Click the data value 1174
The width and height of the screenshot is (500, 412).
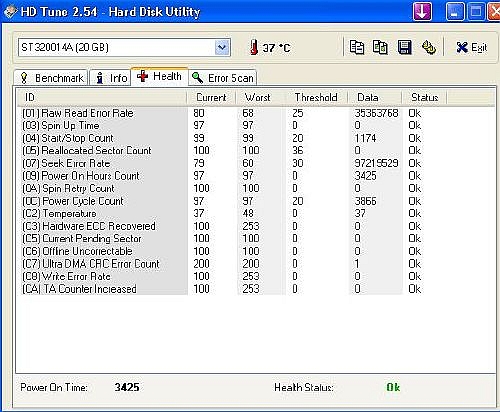tap(365, 138)
